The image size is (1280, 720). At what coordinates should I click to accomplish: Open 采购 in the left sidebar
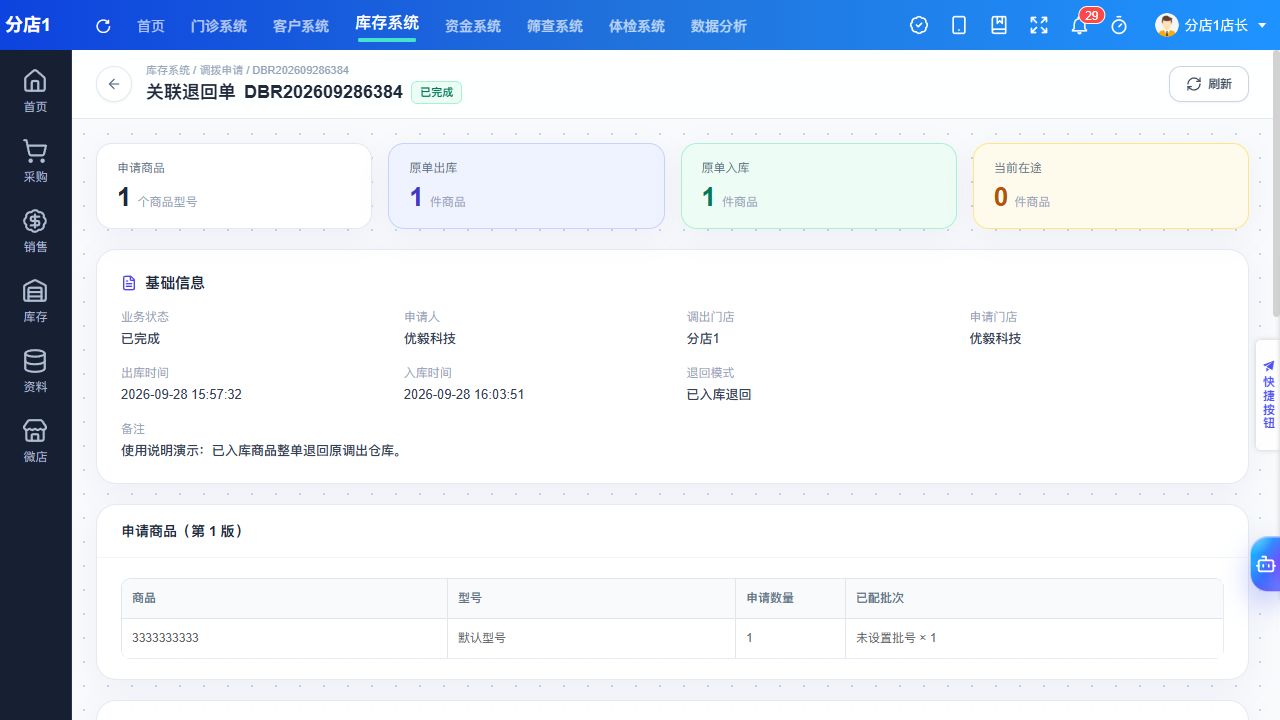click(x=35, y=161)
